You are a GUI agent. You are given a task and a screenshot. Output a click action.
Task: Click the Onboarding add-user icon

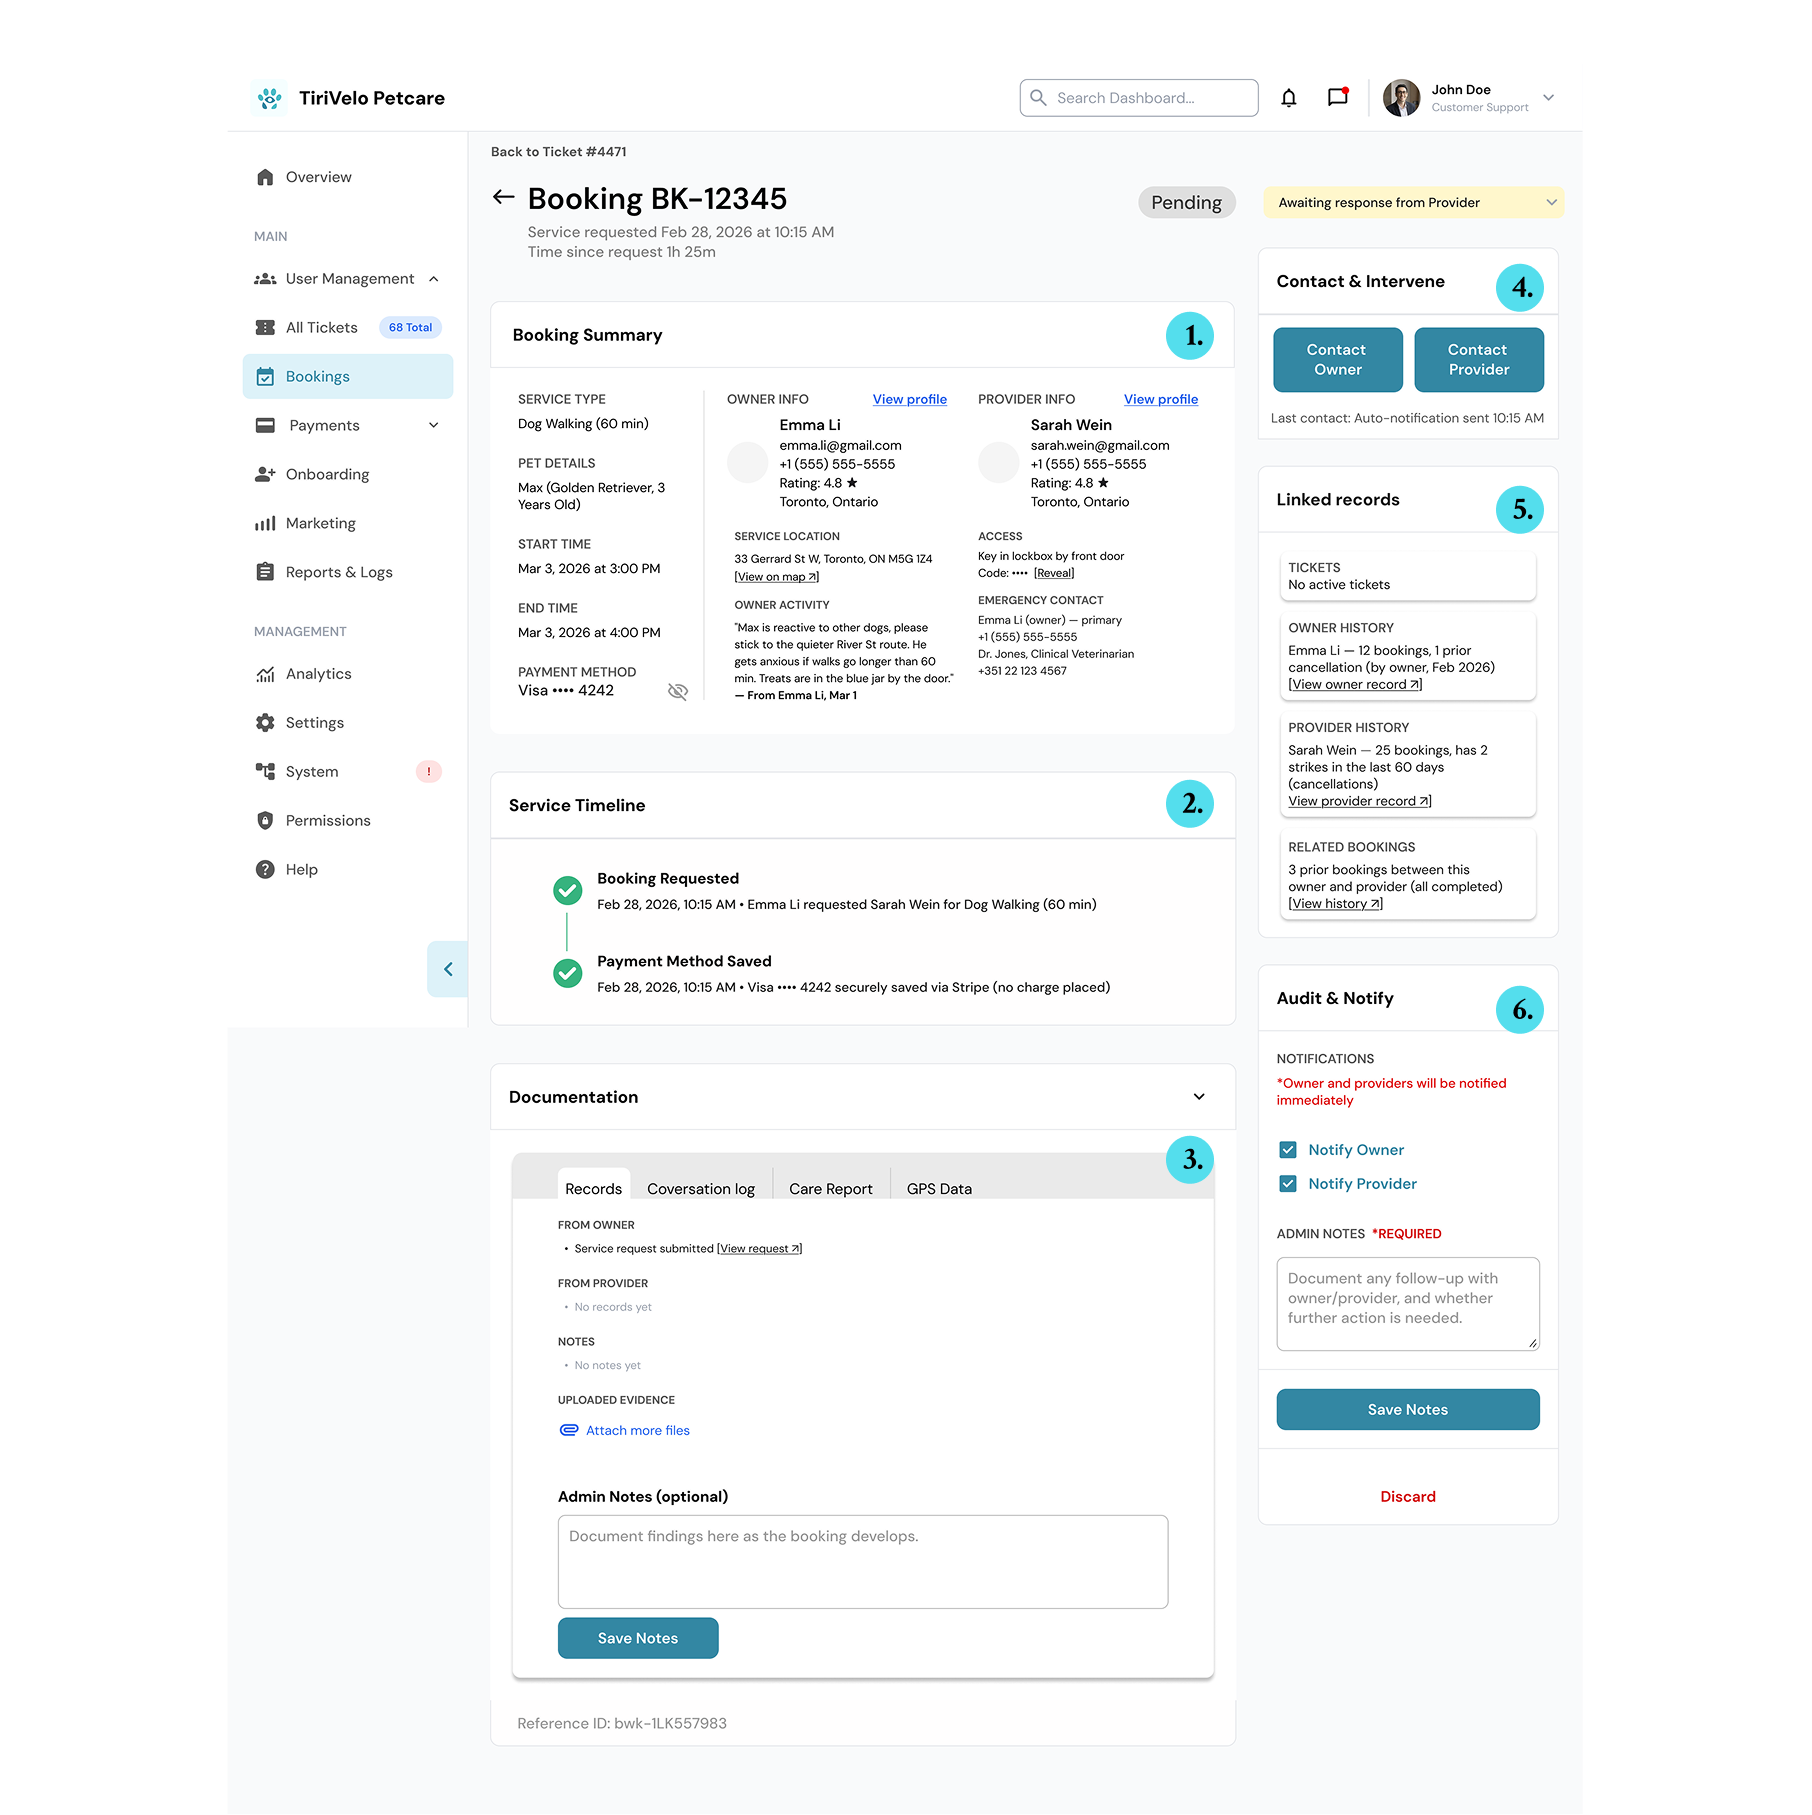tap(265, 475)
